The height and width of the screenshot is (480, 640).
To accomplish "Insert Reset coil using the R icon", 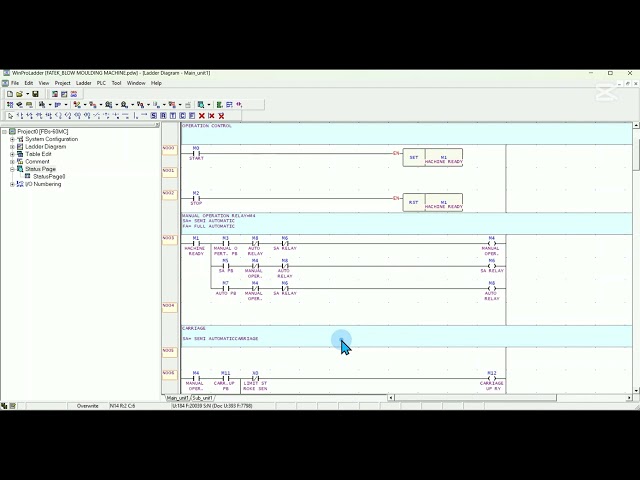I will [x=163, y=116].
